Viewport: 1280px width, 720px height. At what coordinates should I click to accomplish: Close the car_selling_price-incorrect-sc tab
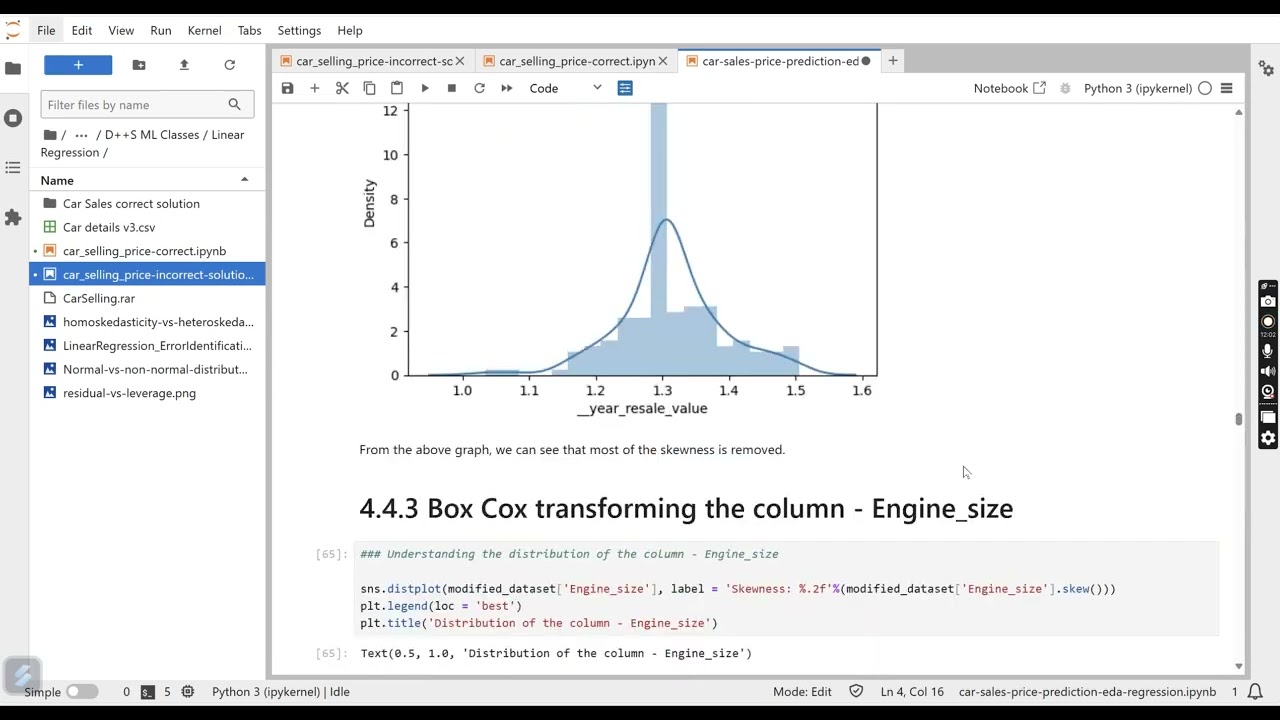pyautogui.click(x=460, y=61)
